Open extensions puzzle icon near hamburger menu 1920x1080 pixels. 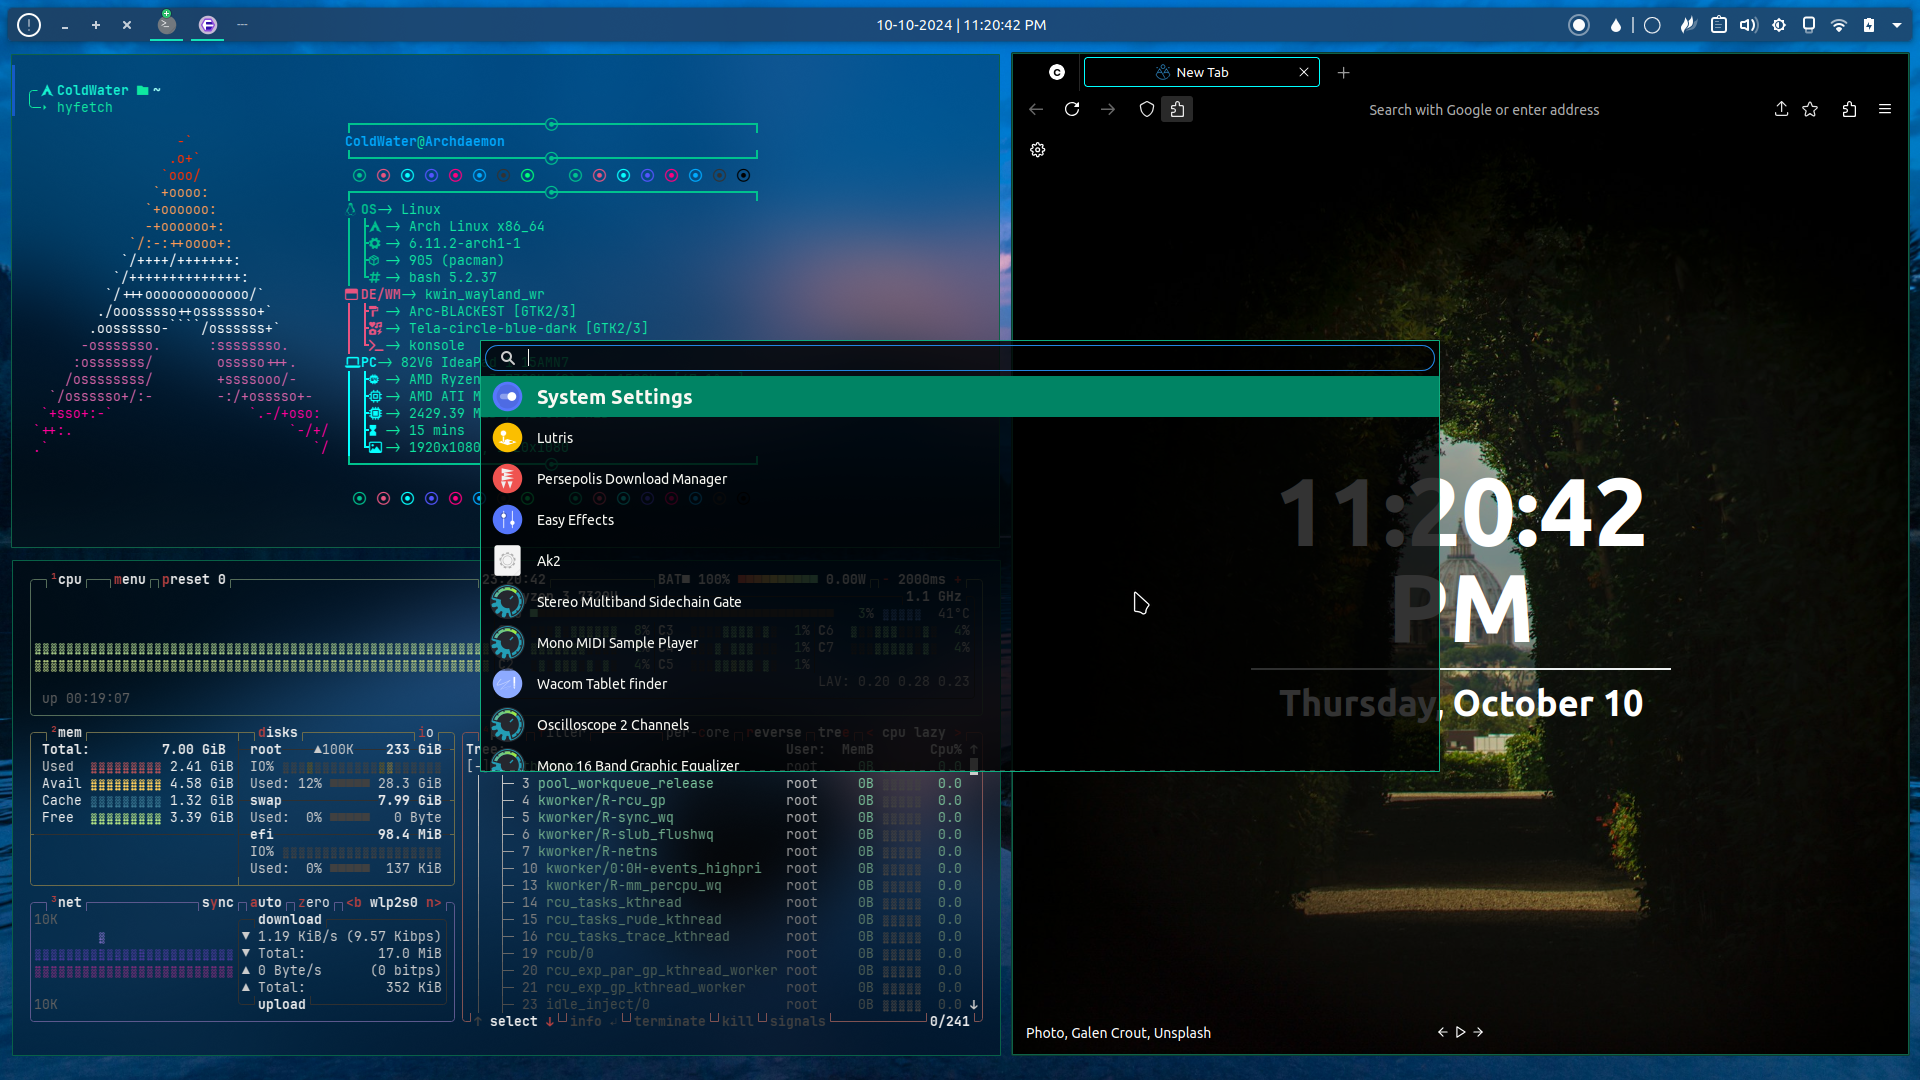[x=1849, y=110]
